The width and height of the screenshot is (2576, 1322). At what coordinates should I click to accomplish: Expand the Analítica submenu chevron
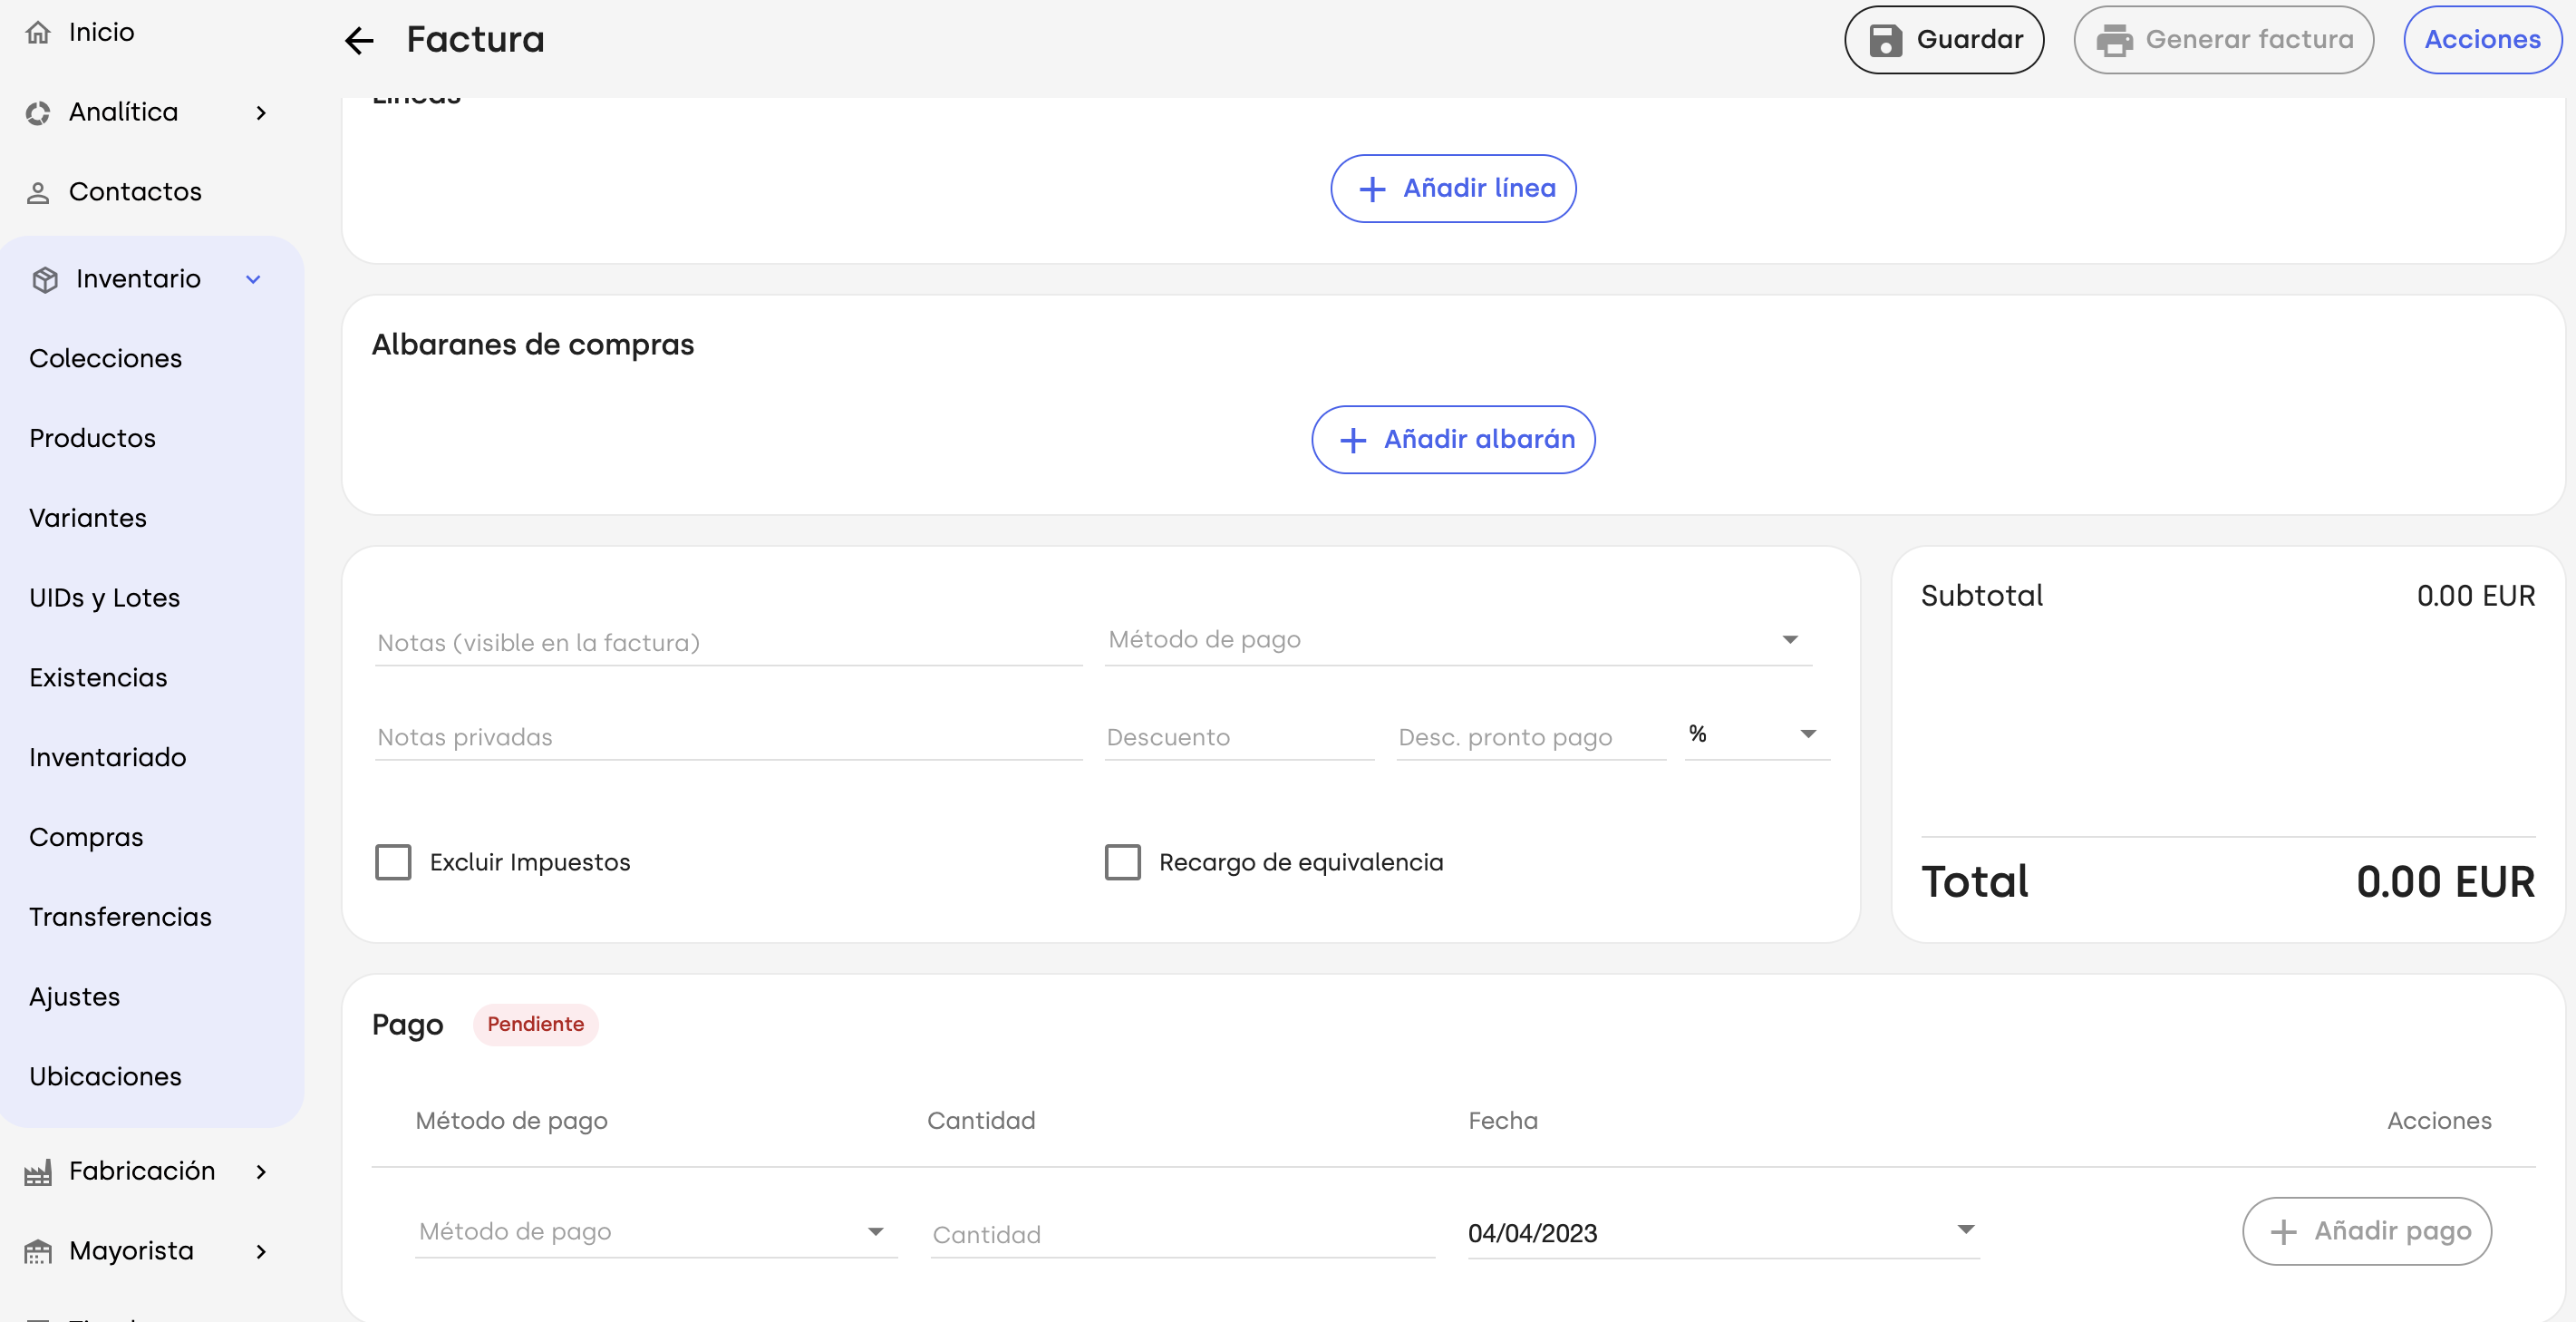pyautogui.click(x=261, y=113)
